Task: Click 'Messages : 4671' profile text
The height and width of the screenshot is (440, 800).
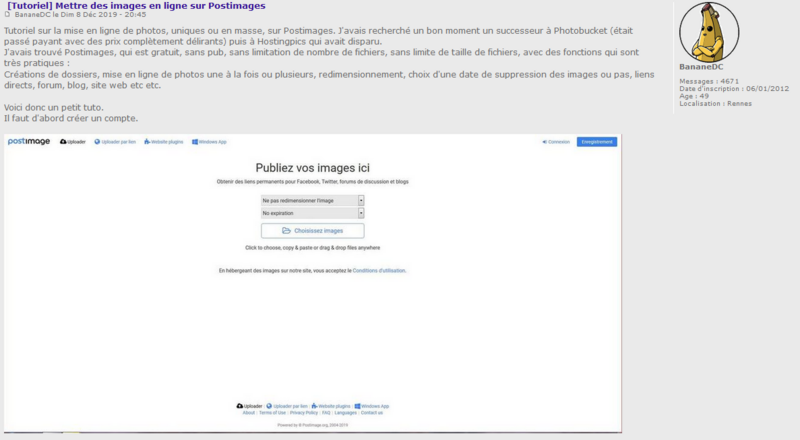Action: tap(709, 81)
